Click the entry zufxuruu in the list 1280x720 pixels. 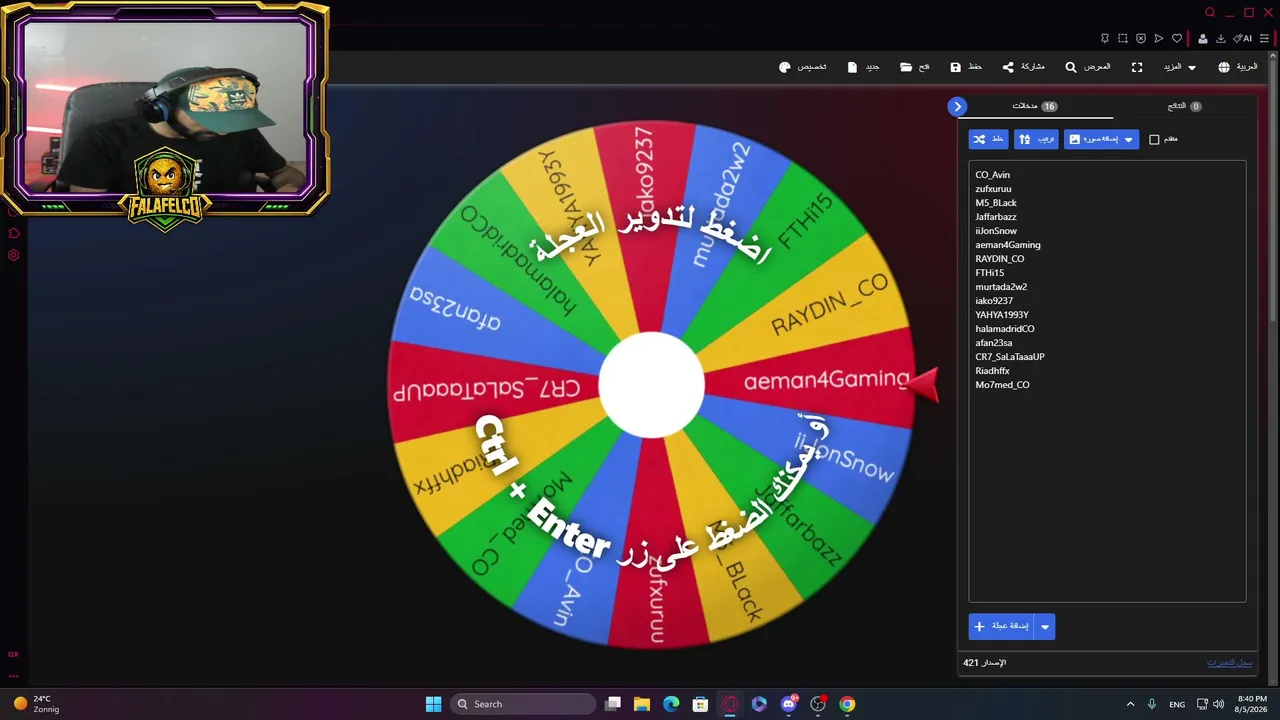[x=993, y=189]
